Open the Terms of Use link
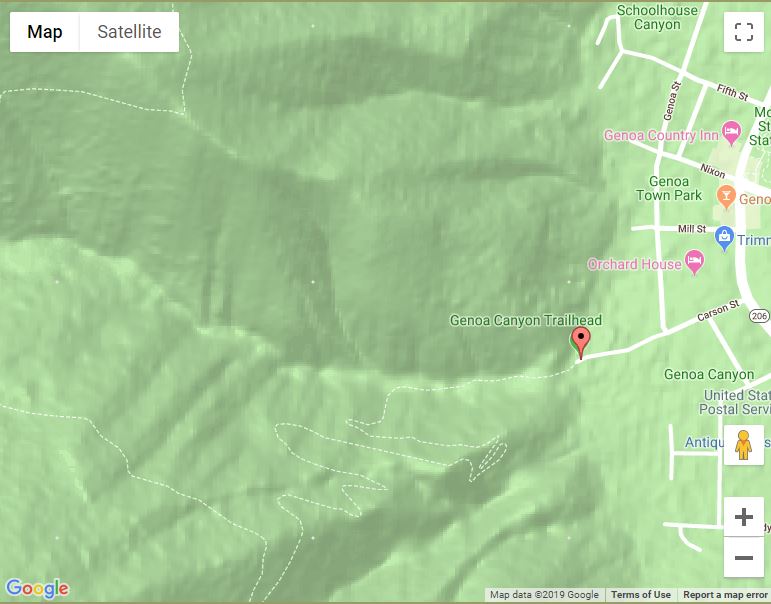The width and height of the screenshot is (771, 604). (x=641, y=595)
